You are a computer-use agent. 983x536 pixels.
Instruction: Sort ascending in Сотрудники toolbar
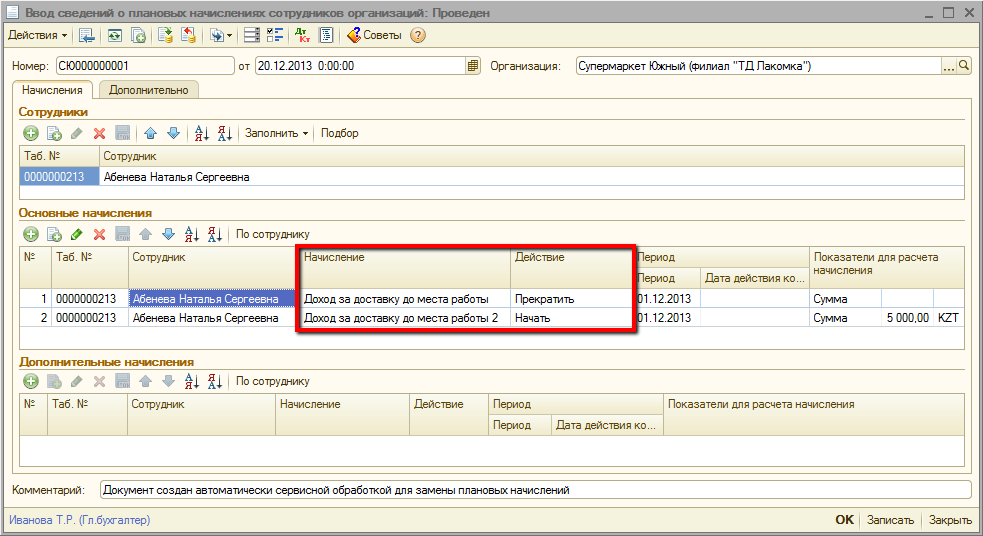201,133
